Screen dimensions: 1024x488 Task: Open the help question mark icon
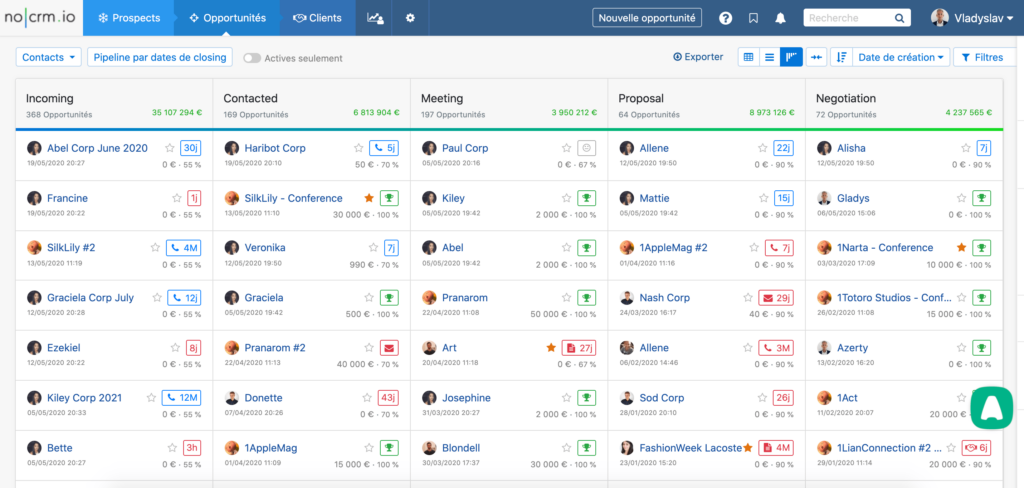(x=725, y=18)
